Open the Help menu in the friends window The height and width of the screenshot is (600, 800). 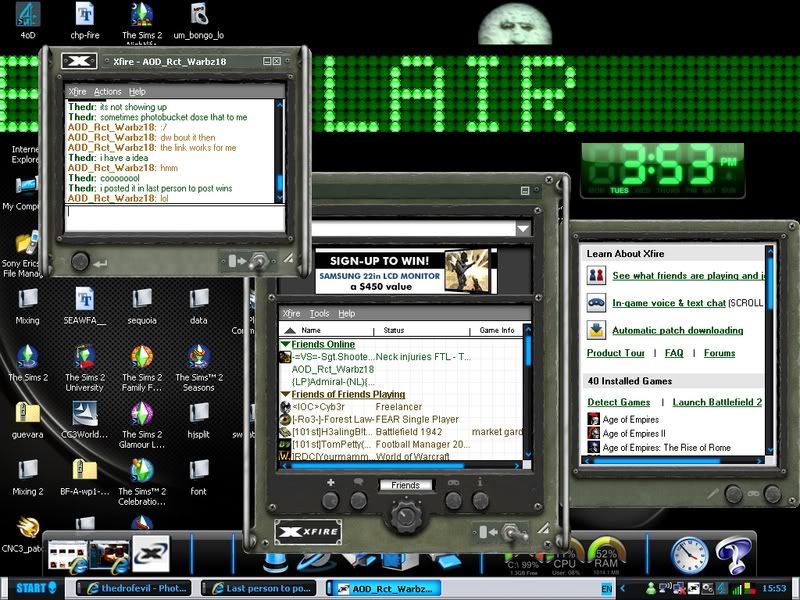pyautogui.click(x=346, y=313)
